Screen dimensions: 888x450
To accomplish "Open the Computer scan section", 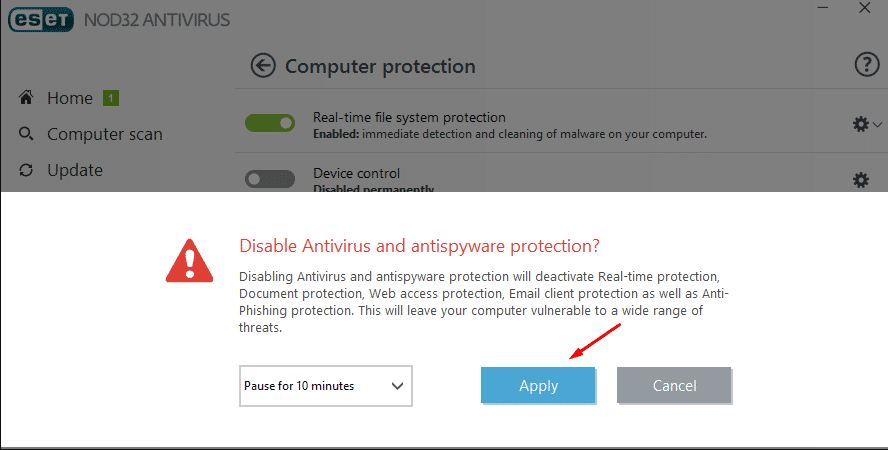I will coord(105,134).
